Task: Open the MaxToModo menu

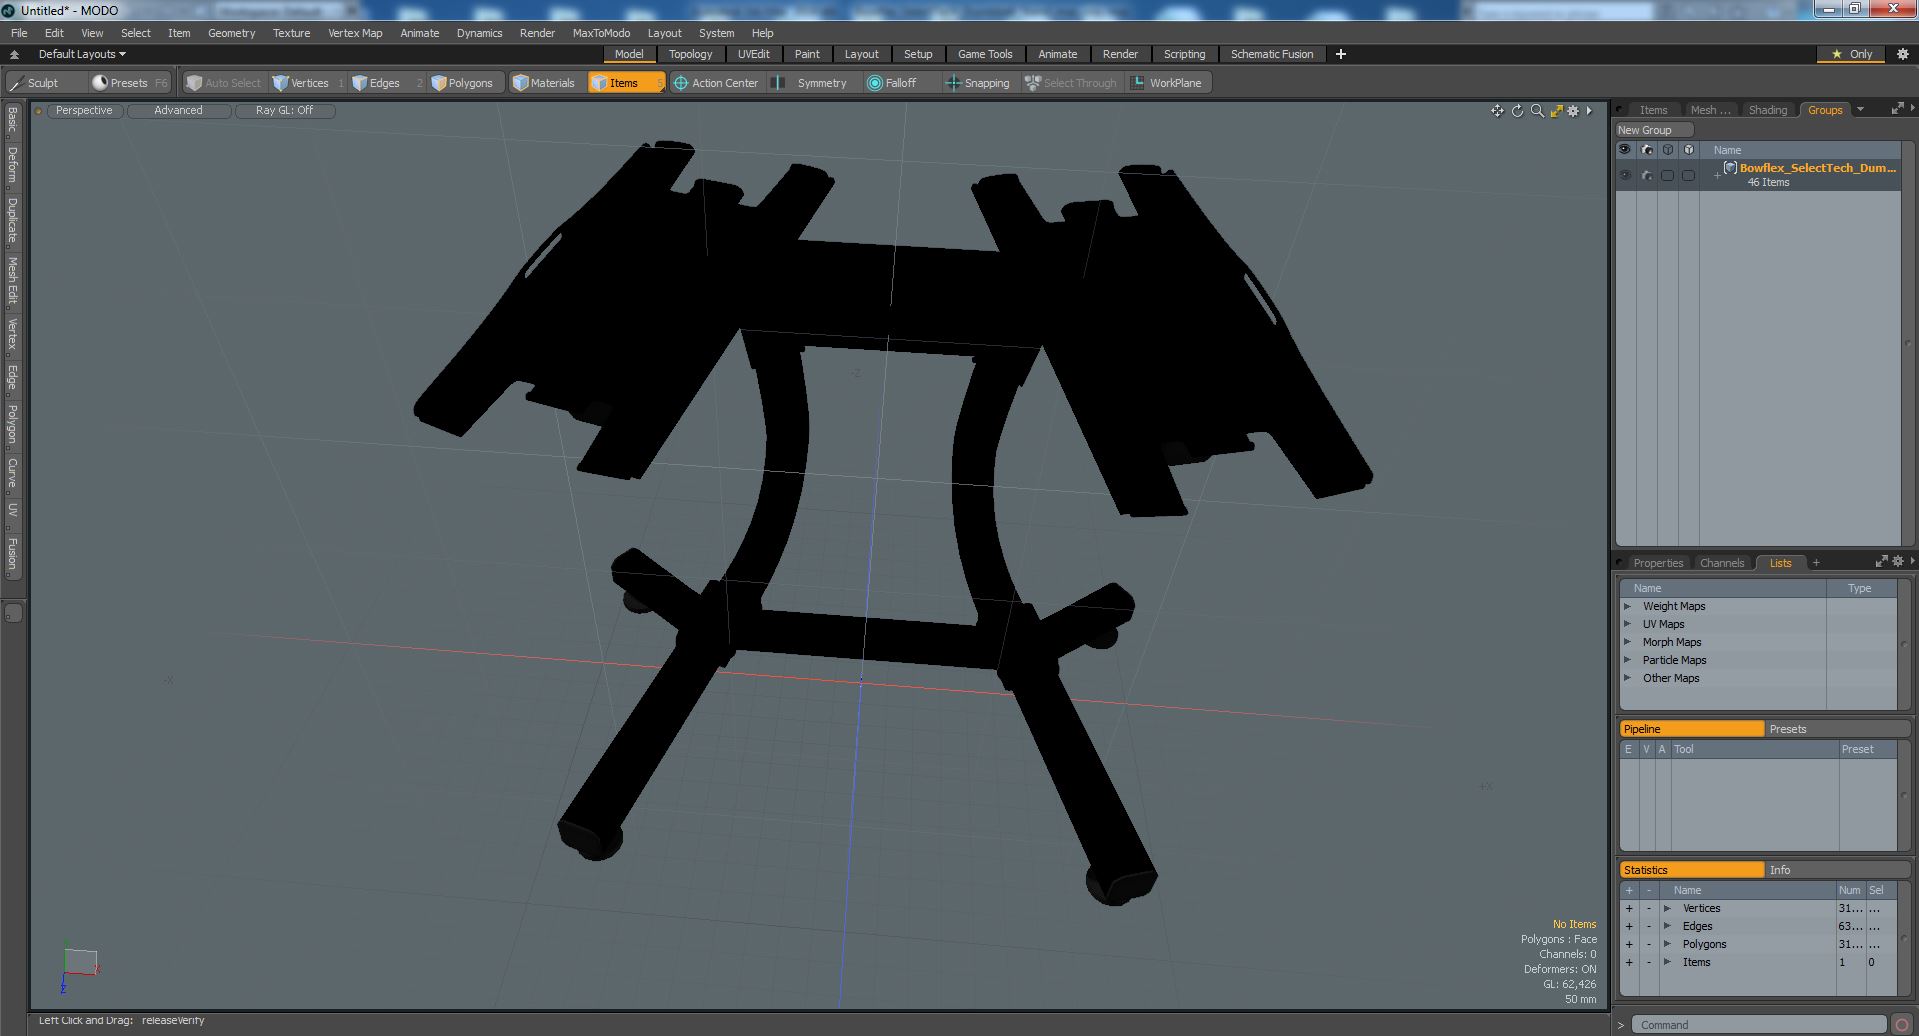Action: click(x=601, y=33)
